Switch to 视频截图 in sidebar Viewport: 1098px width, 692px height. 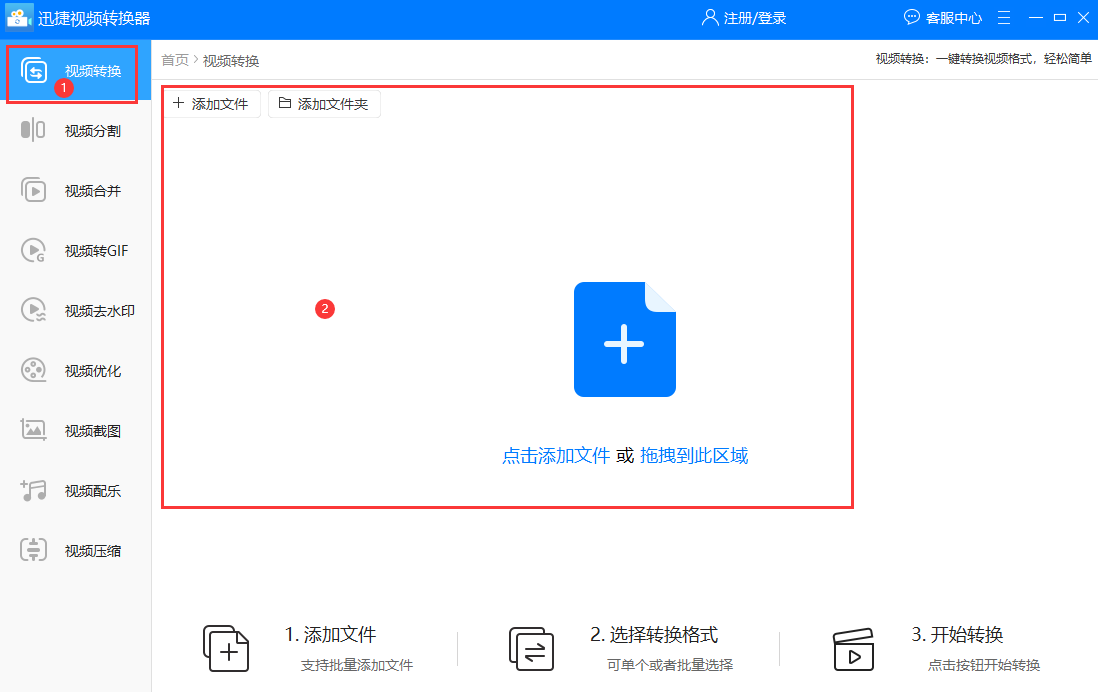click(x=76, y=430)
